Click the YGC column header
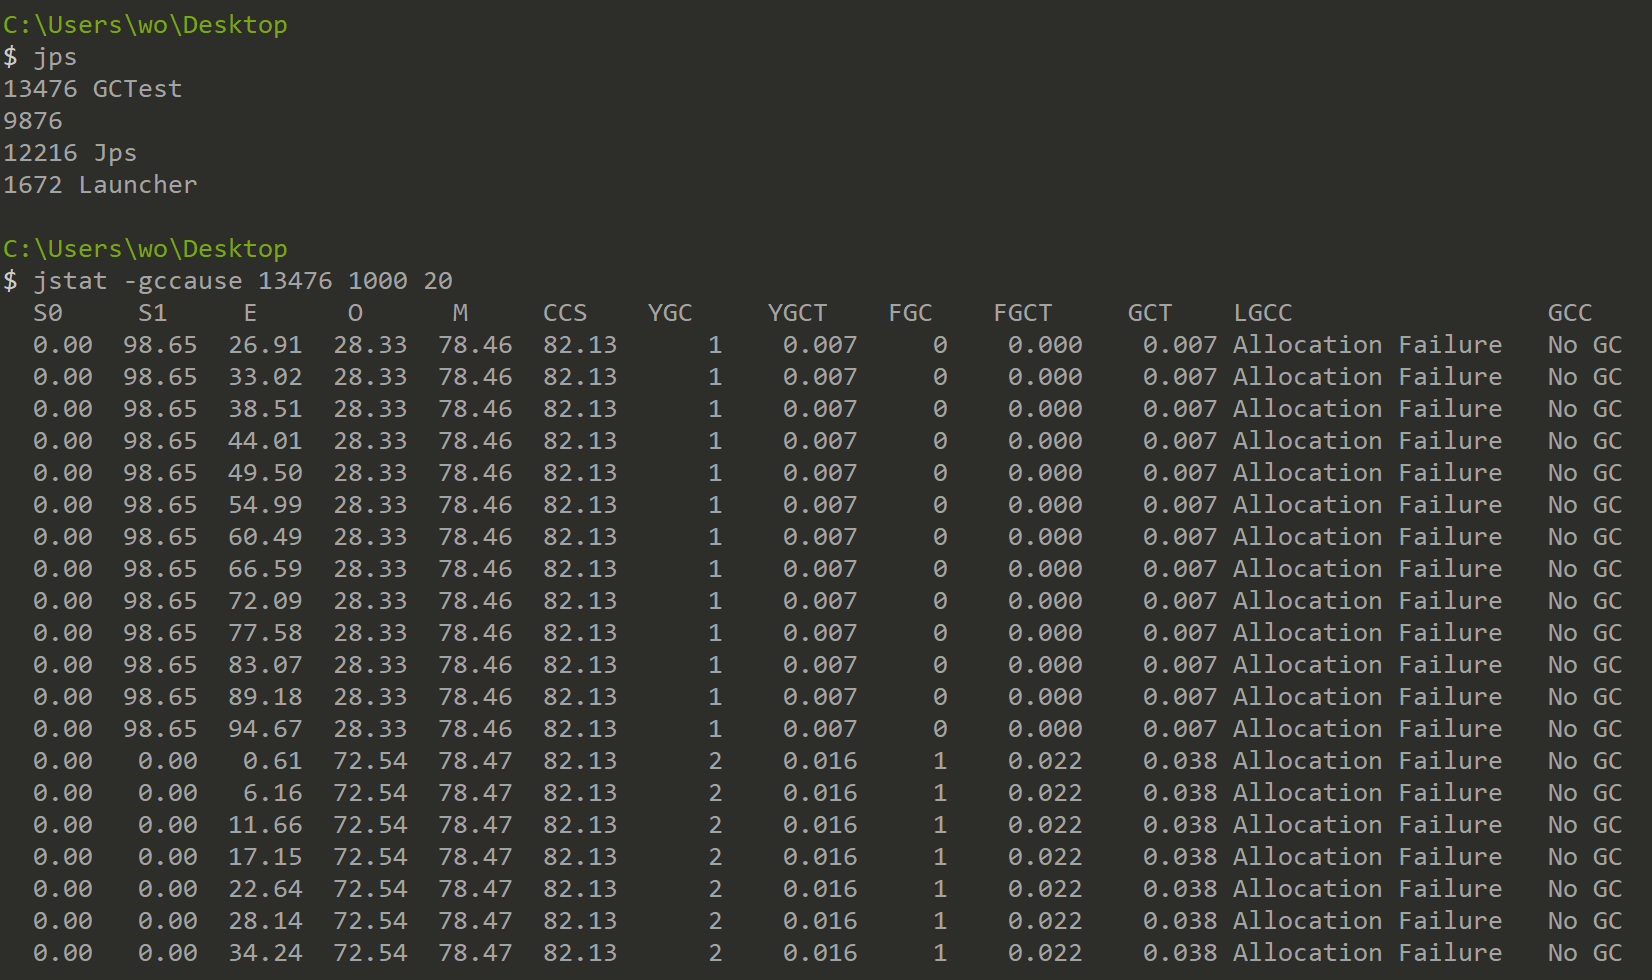Viewport: 1652px width, 980px height. 670,313
